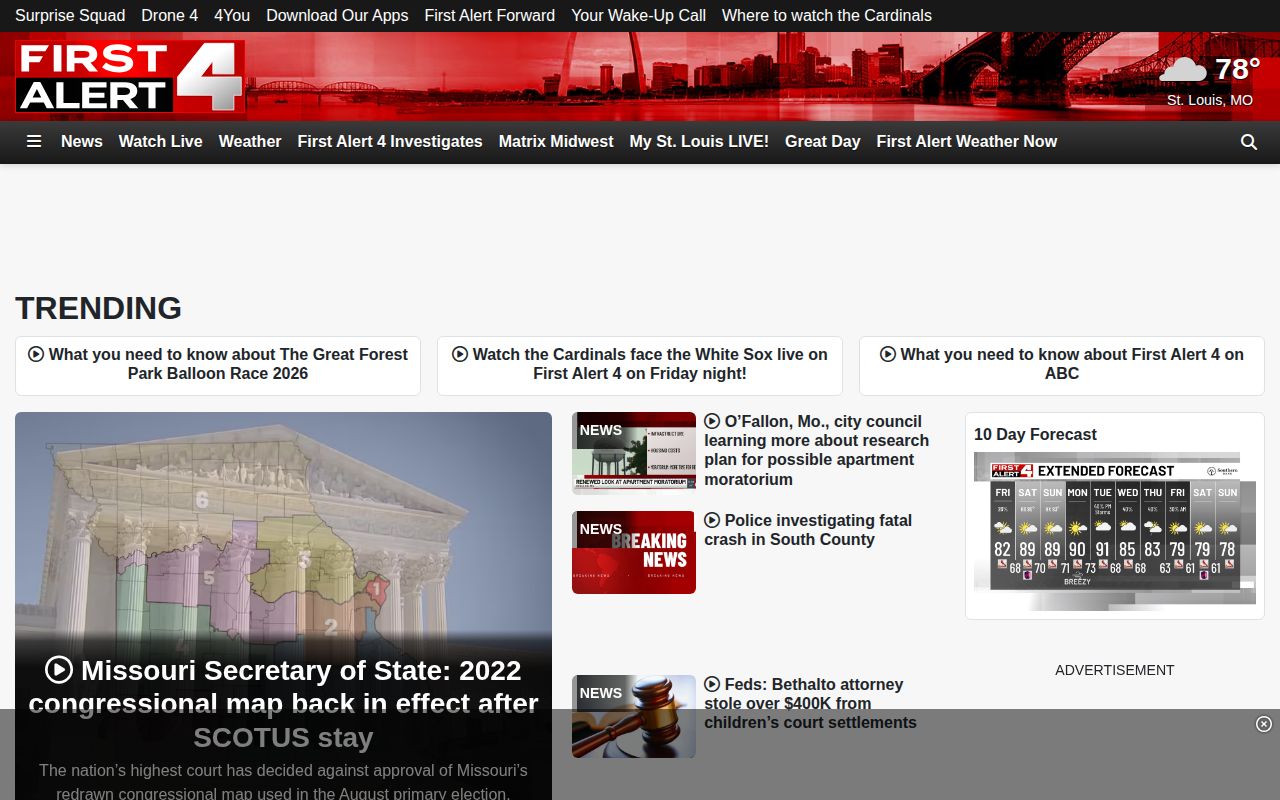1280x800 pixels.
Task: Open Where to watch the Cardinals
Action: [826, 15]
